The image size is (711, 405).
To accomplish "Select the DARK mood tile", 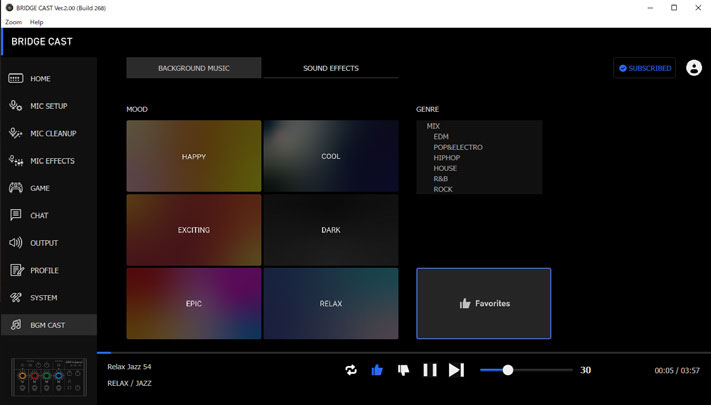I will click(331, 230).
